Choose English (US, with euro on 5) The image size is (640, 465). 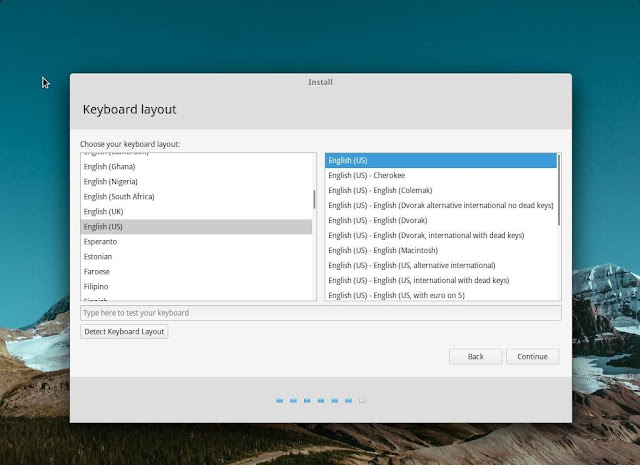[441, 295]
